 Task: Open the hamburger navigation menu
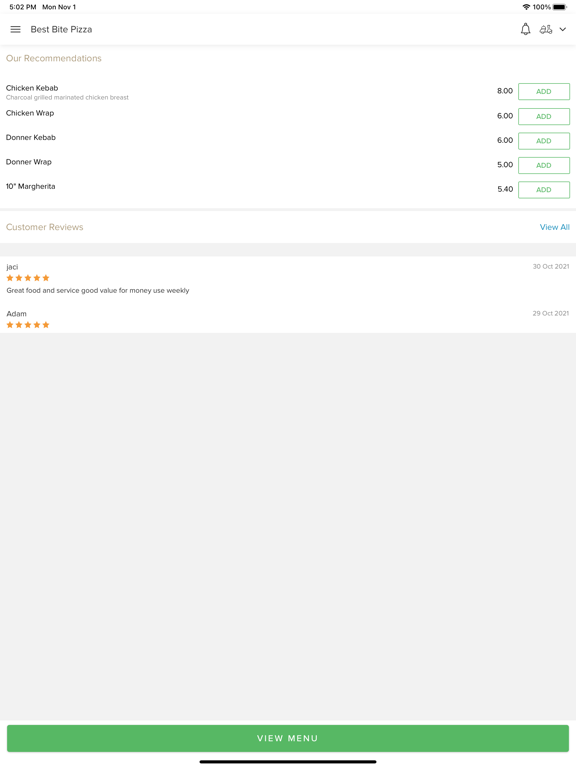[x=16, y=29]
